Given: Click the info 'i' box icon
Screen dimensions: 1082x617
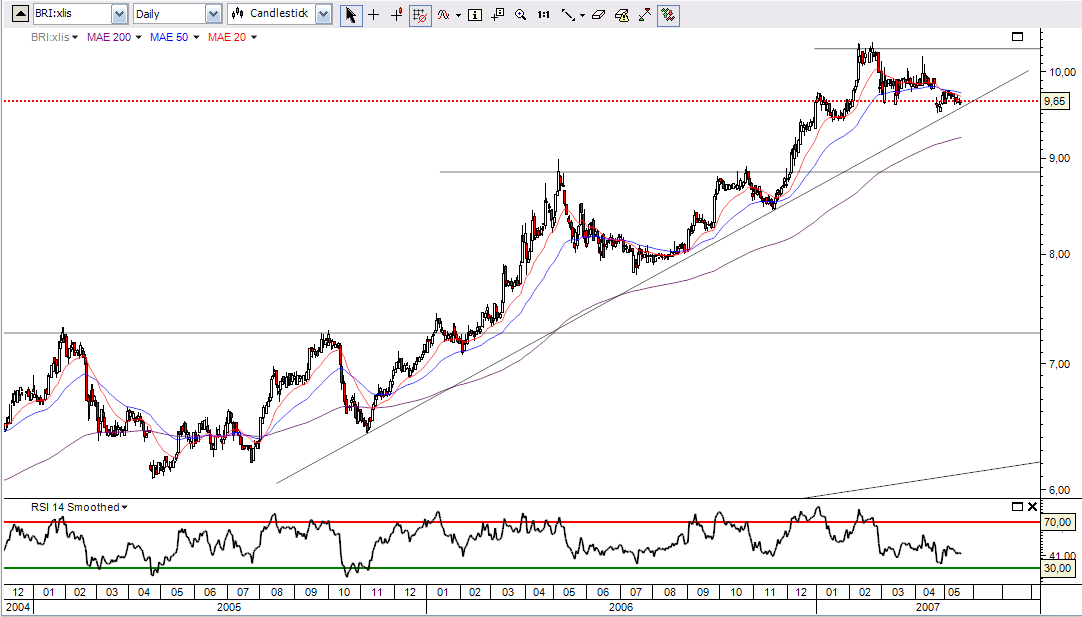Looking at the screenshot, I should coord(475,14).
